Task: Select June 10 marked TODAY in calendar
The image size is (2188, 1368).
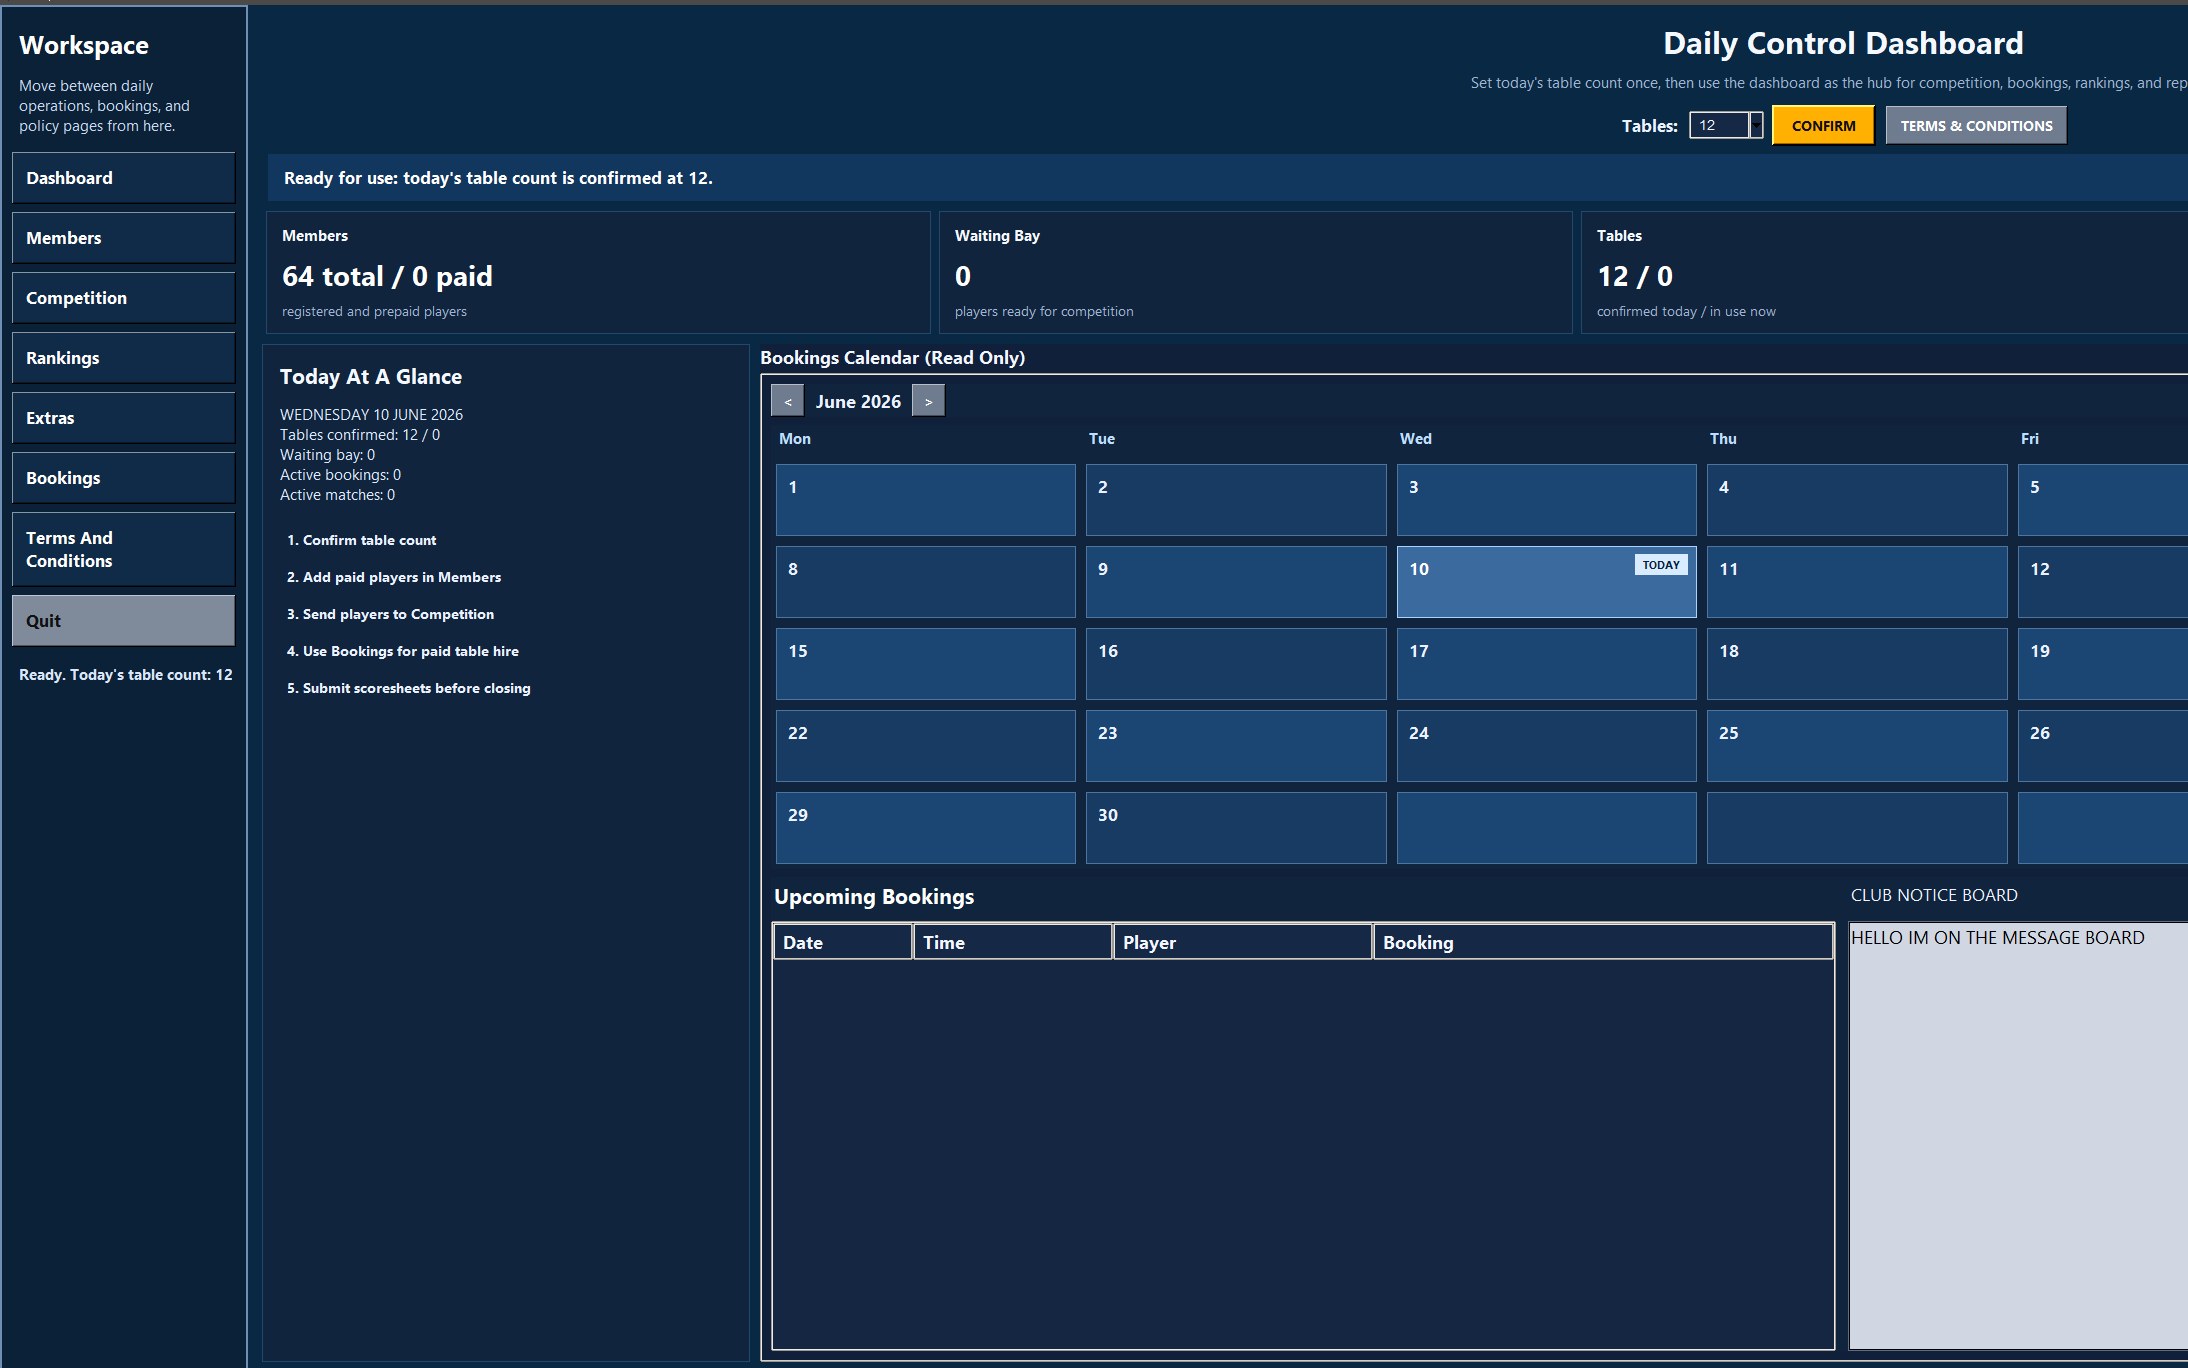Action: click(x=1546, y=582)
